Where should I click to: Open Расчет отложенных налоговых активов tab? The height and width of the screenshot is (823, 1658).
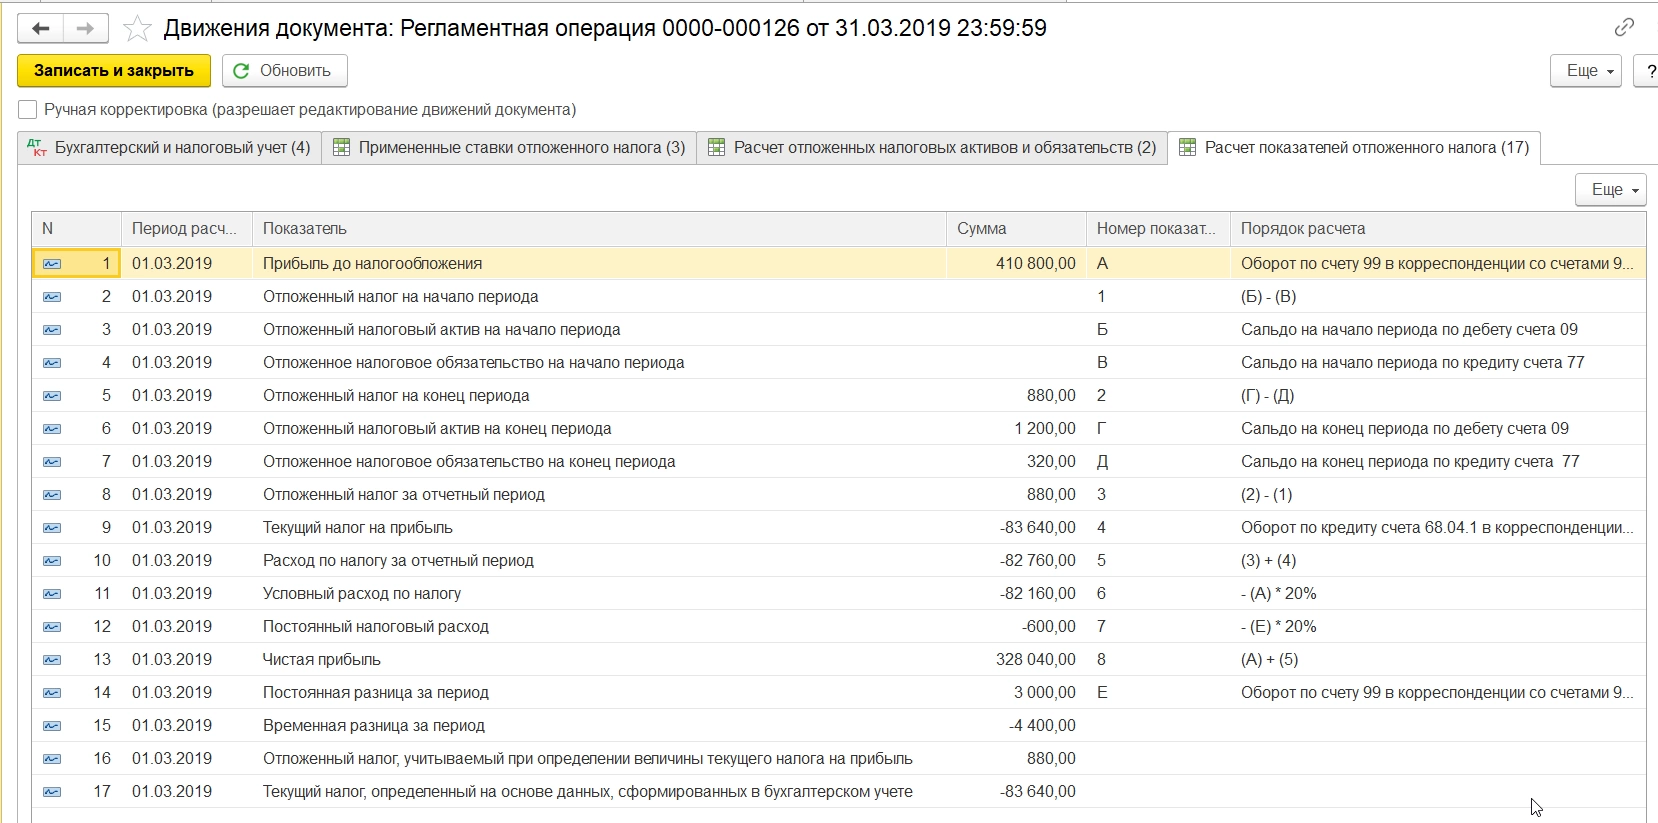coord(932,148)
